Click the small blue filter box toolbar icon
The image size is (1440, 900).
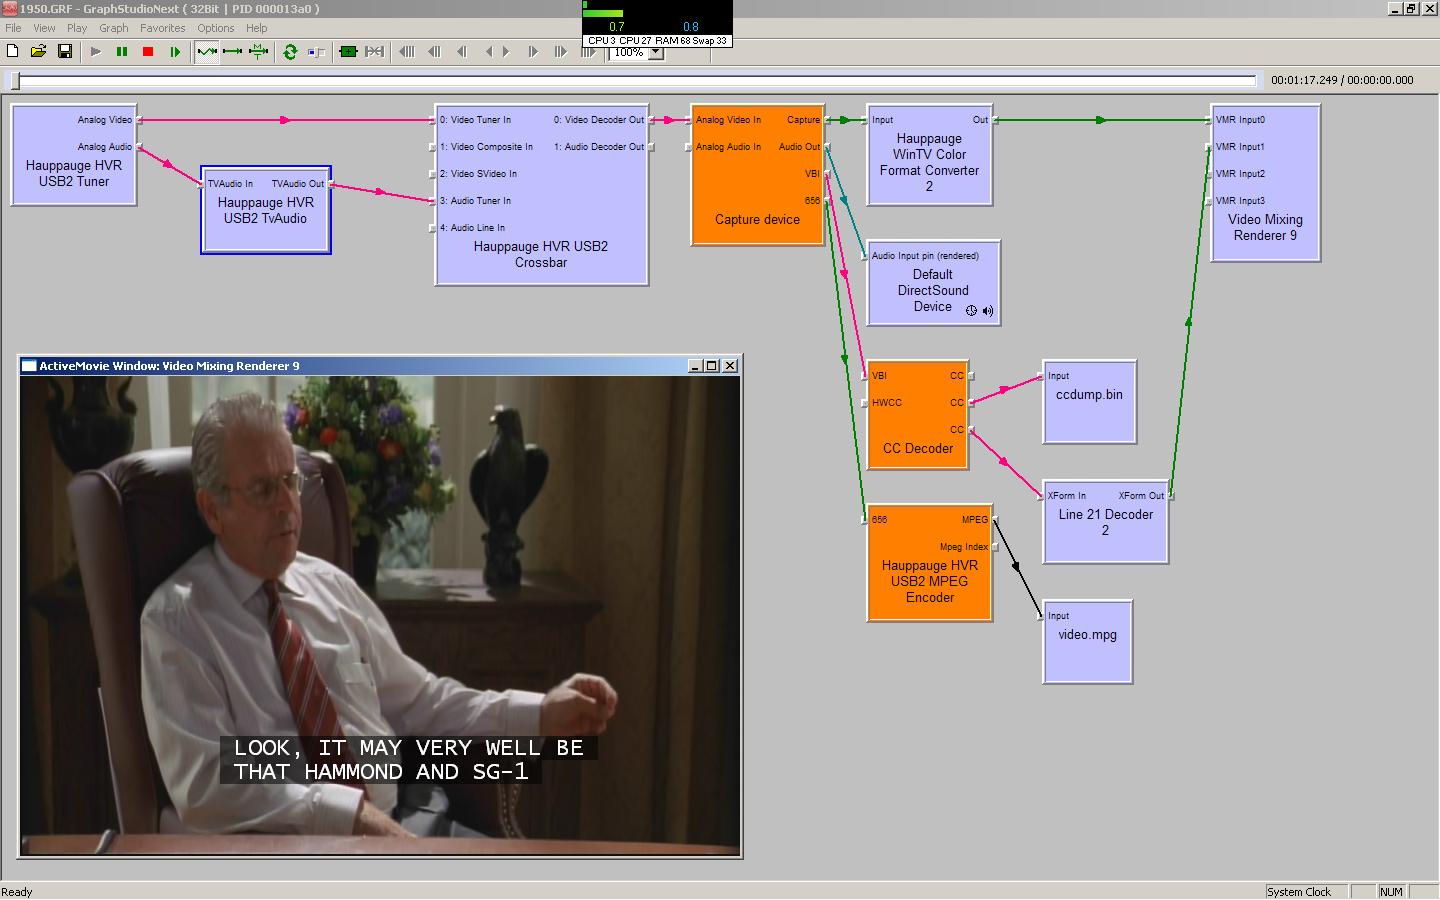(x=317, y=51)
